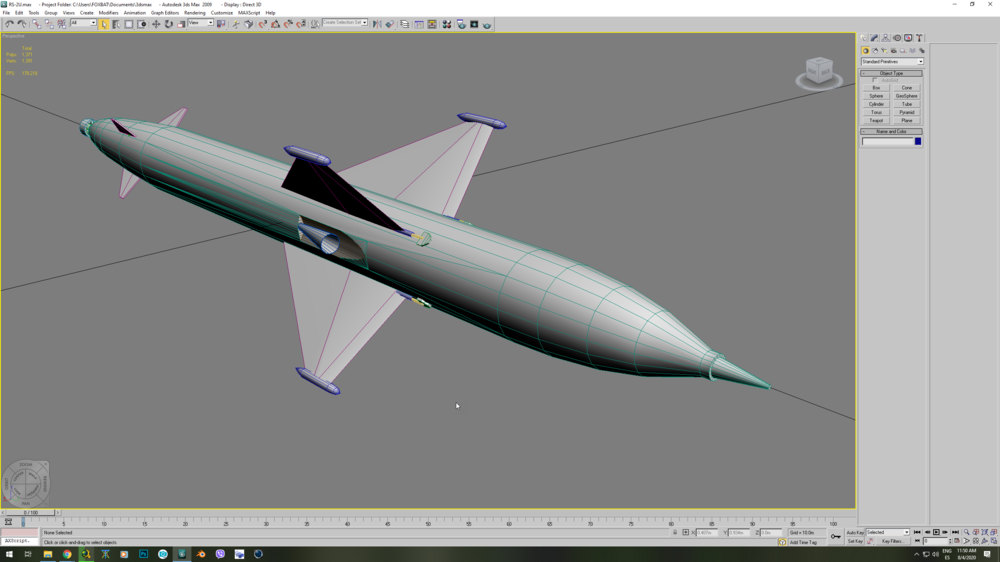Open the Layer Manager
The image size is (1000, 562).
click(404, 24)
